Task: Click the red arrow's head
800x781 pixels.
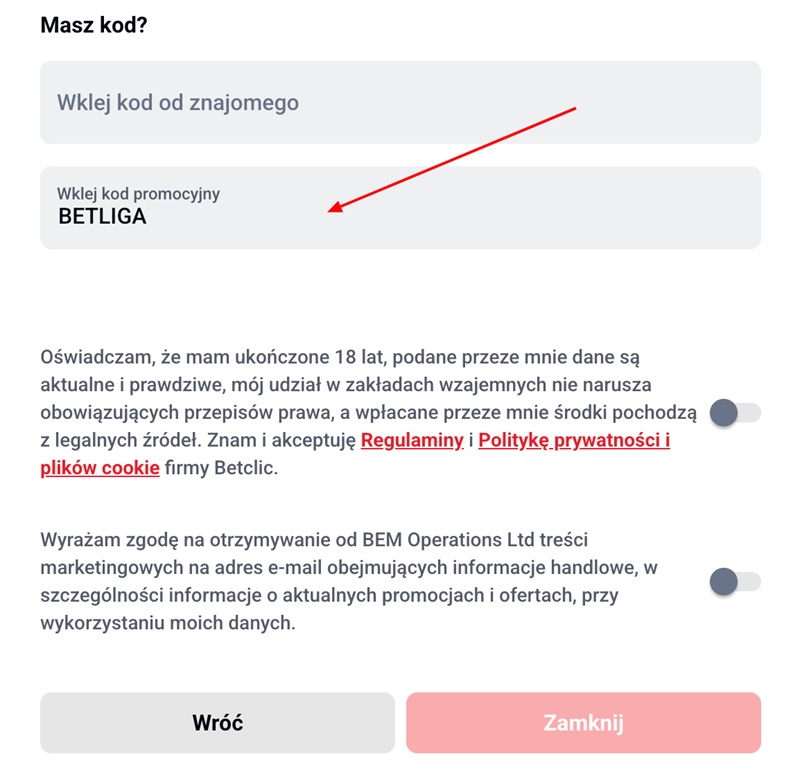Action: [x=334, y=210]
